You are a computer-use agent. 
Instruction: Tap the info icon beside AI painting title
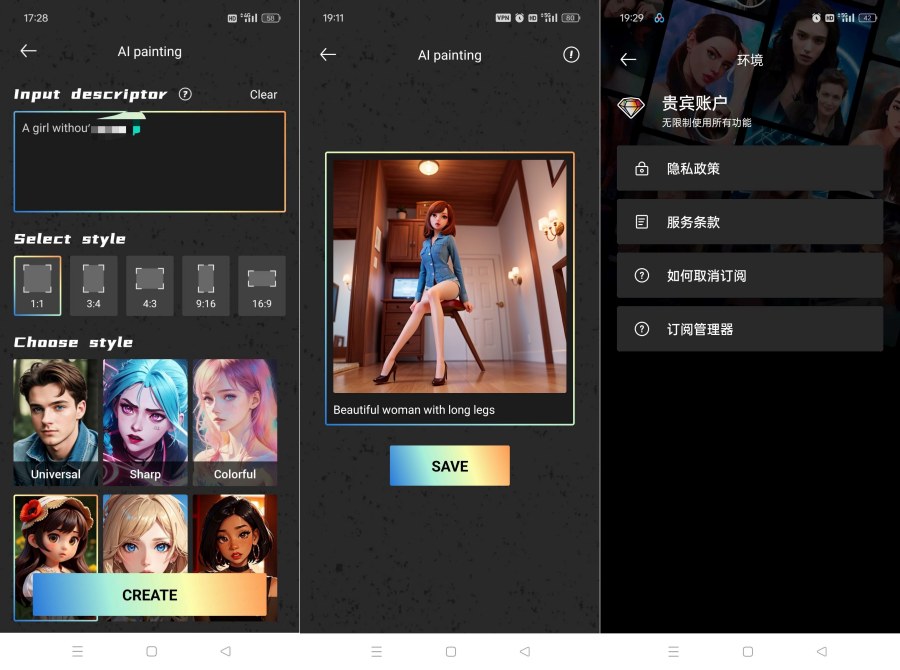pyautogui.click(x=571, y=55)
